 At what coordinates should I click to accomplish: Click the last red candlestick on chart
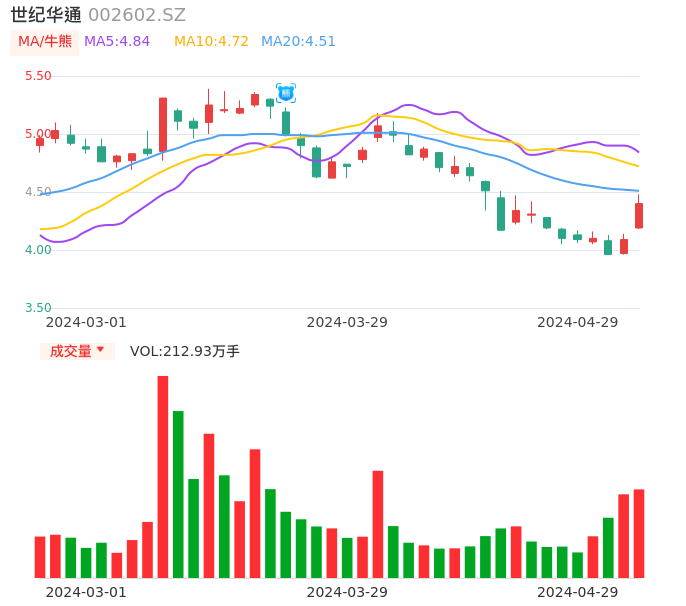639,215
